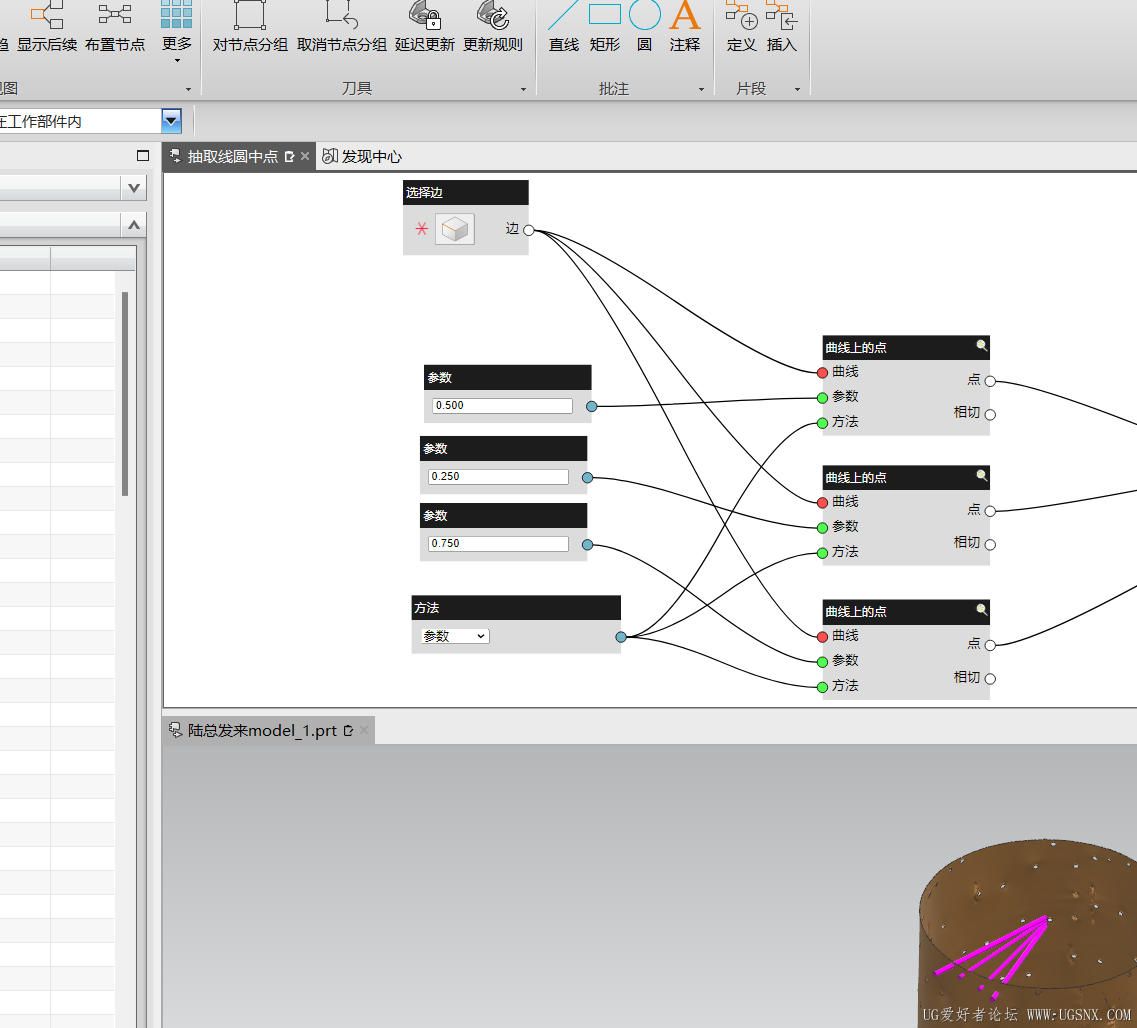Image resolution: width=1137 pixels, height=1028 pixels.
Task: Click the 取消节点分组 ungroup nodes icon
Action: [x=342, y=15]
